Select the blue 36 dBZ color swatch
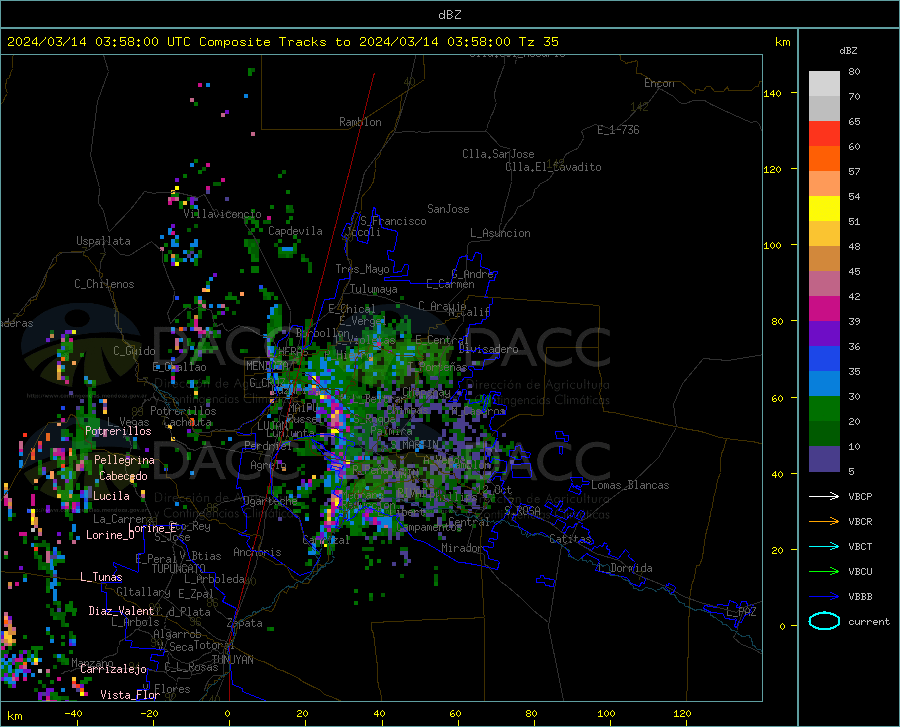Screen dimensions: 900x727 (x=824, y=359)
